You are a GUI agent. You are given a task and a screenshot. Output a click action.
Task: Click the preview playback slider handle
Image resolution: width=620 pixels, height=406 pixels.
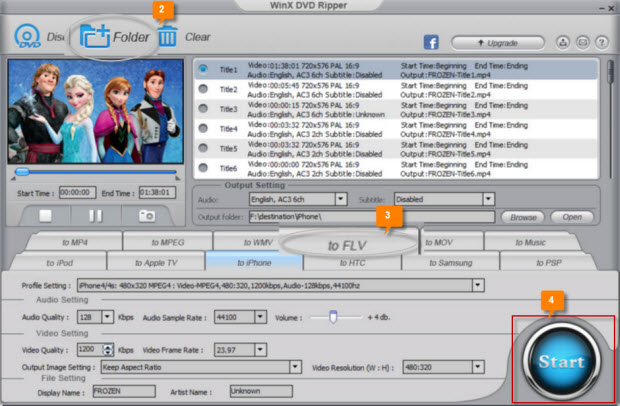(22, 172)
